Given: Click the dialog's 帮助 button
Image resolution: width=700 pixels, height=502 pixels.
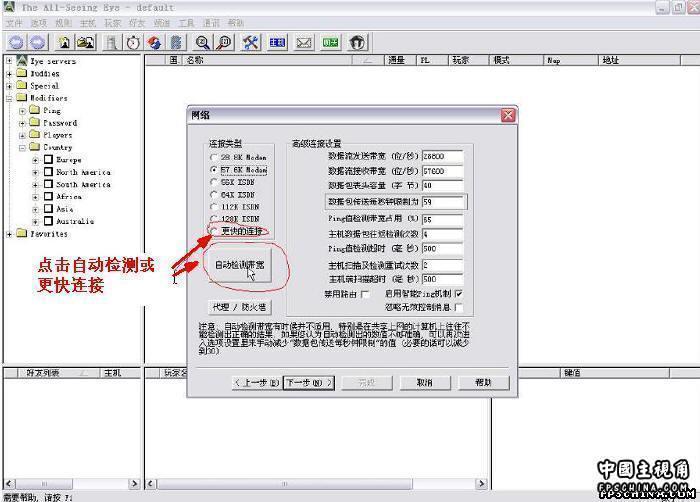Looking at the screenshot, I should 483,383.
